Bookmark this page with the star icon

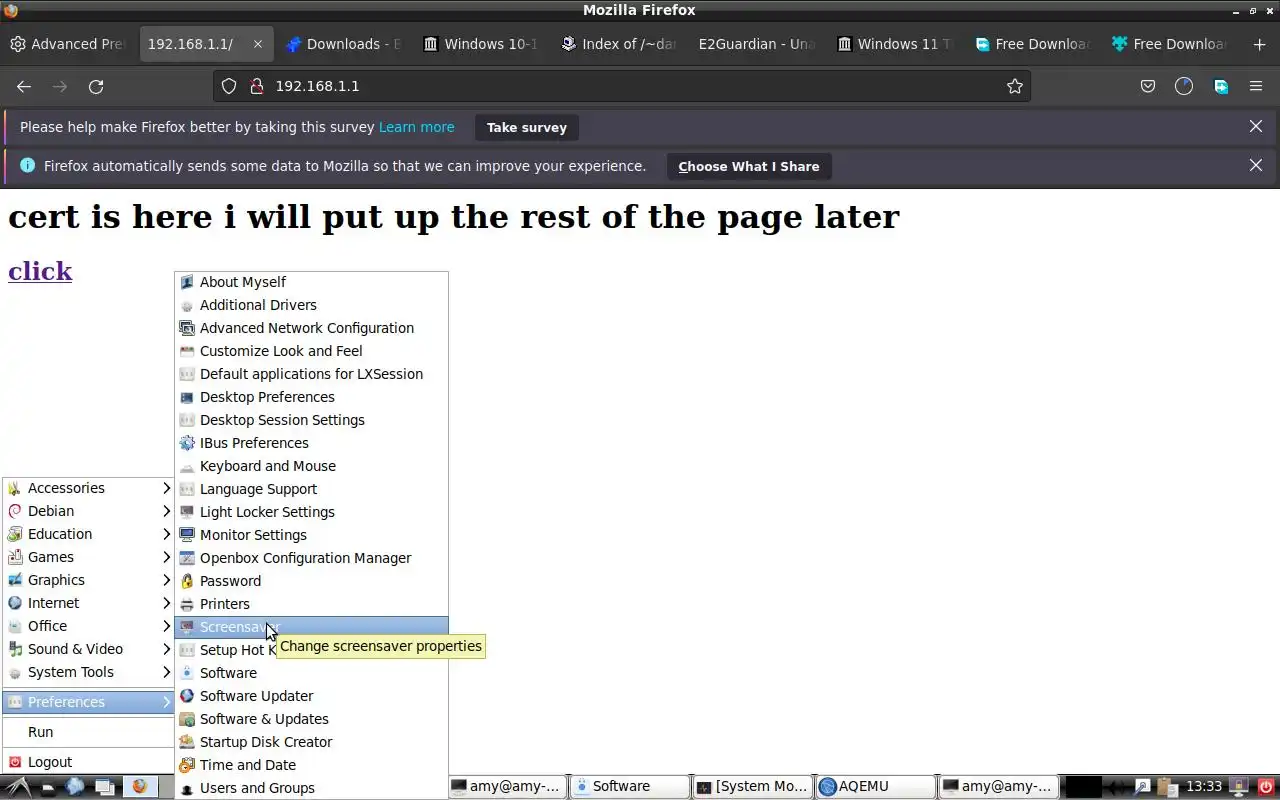(1015, 86)
